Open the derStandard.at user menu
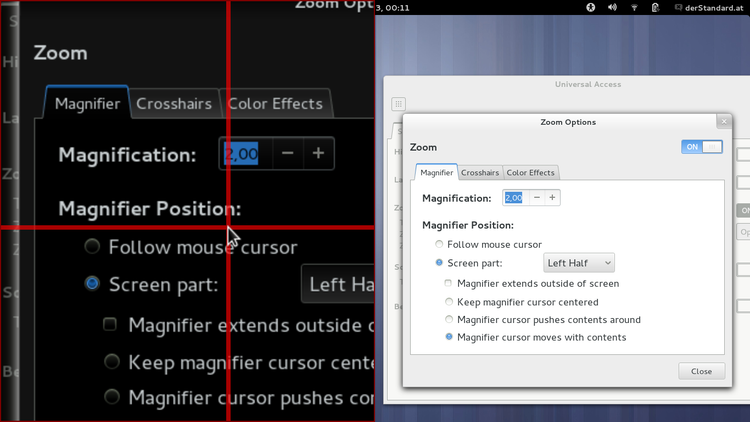The image size is (750, 422). 713,7
